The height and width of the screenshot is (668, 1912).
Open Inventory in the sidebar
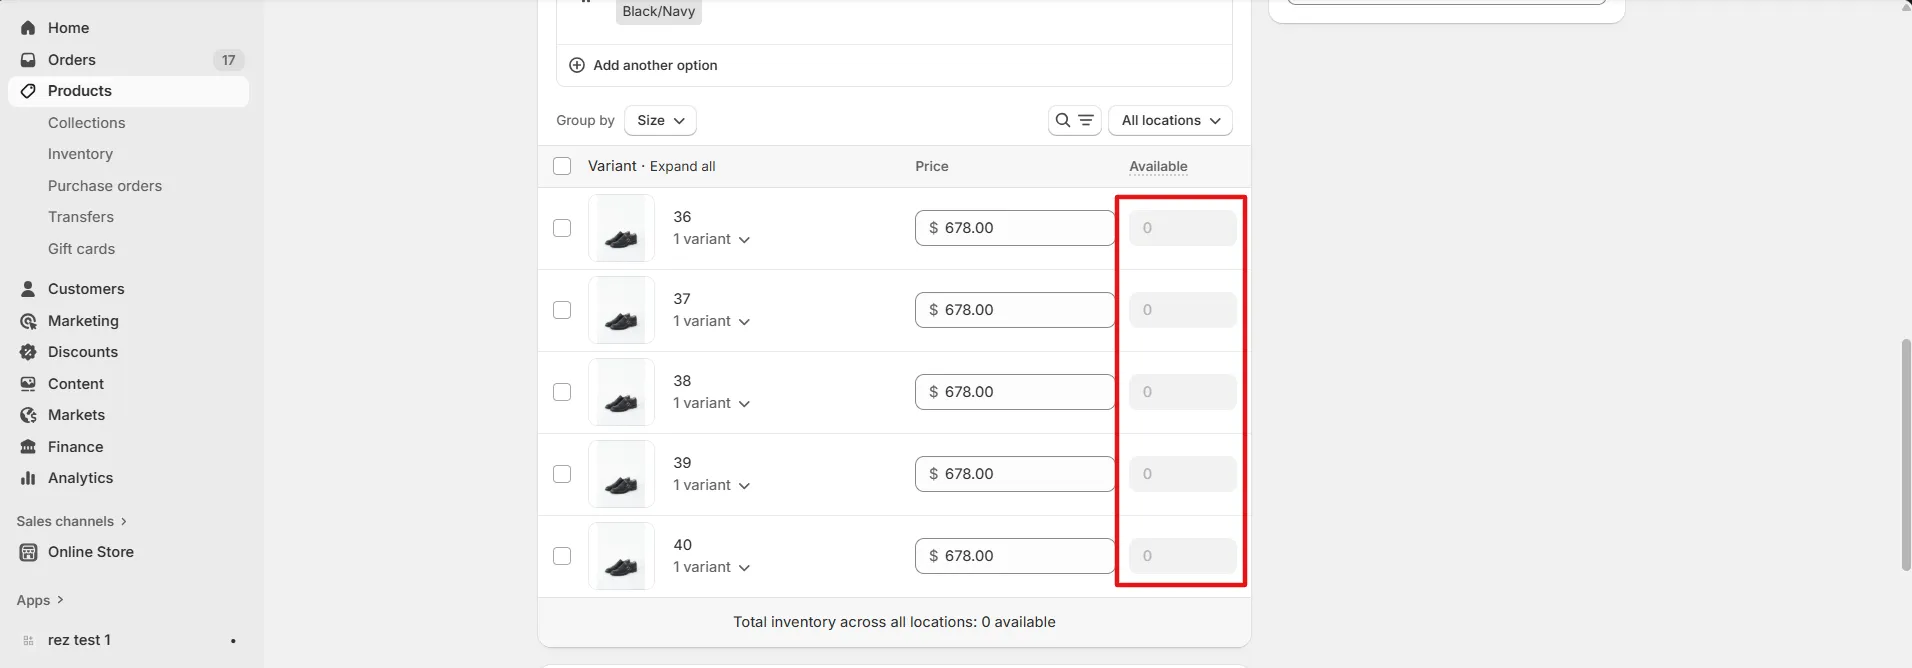(80, 154)
